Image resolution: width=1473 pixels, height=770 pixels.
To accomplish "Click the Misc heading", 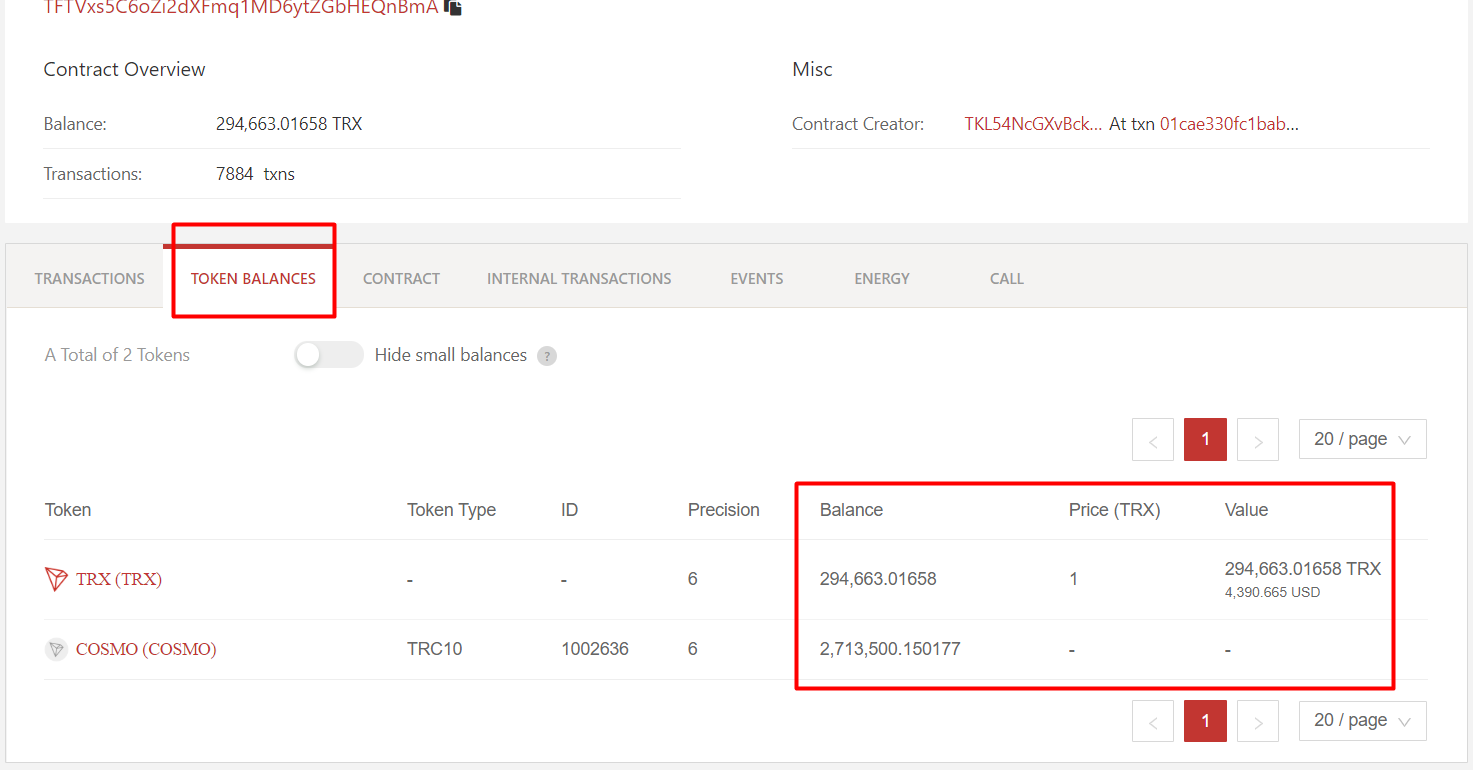I will point(812,69).
